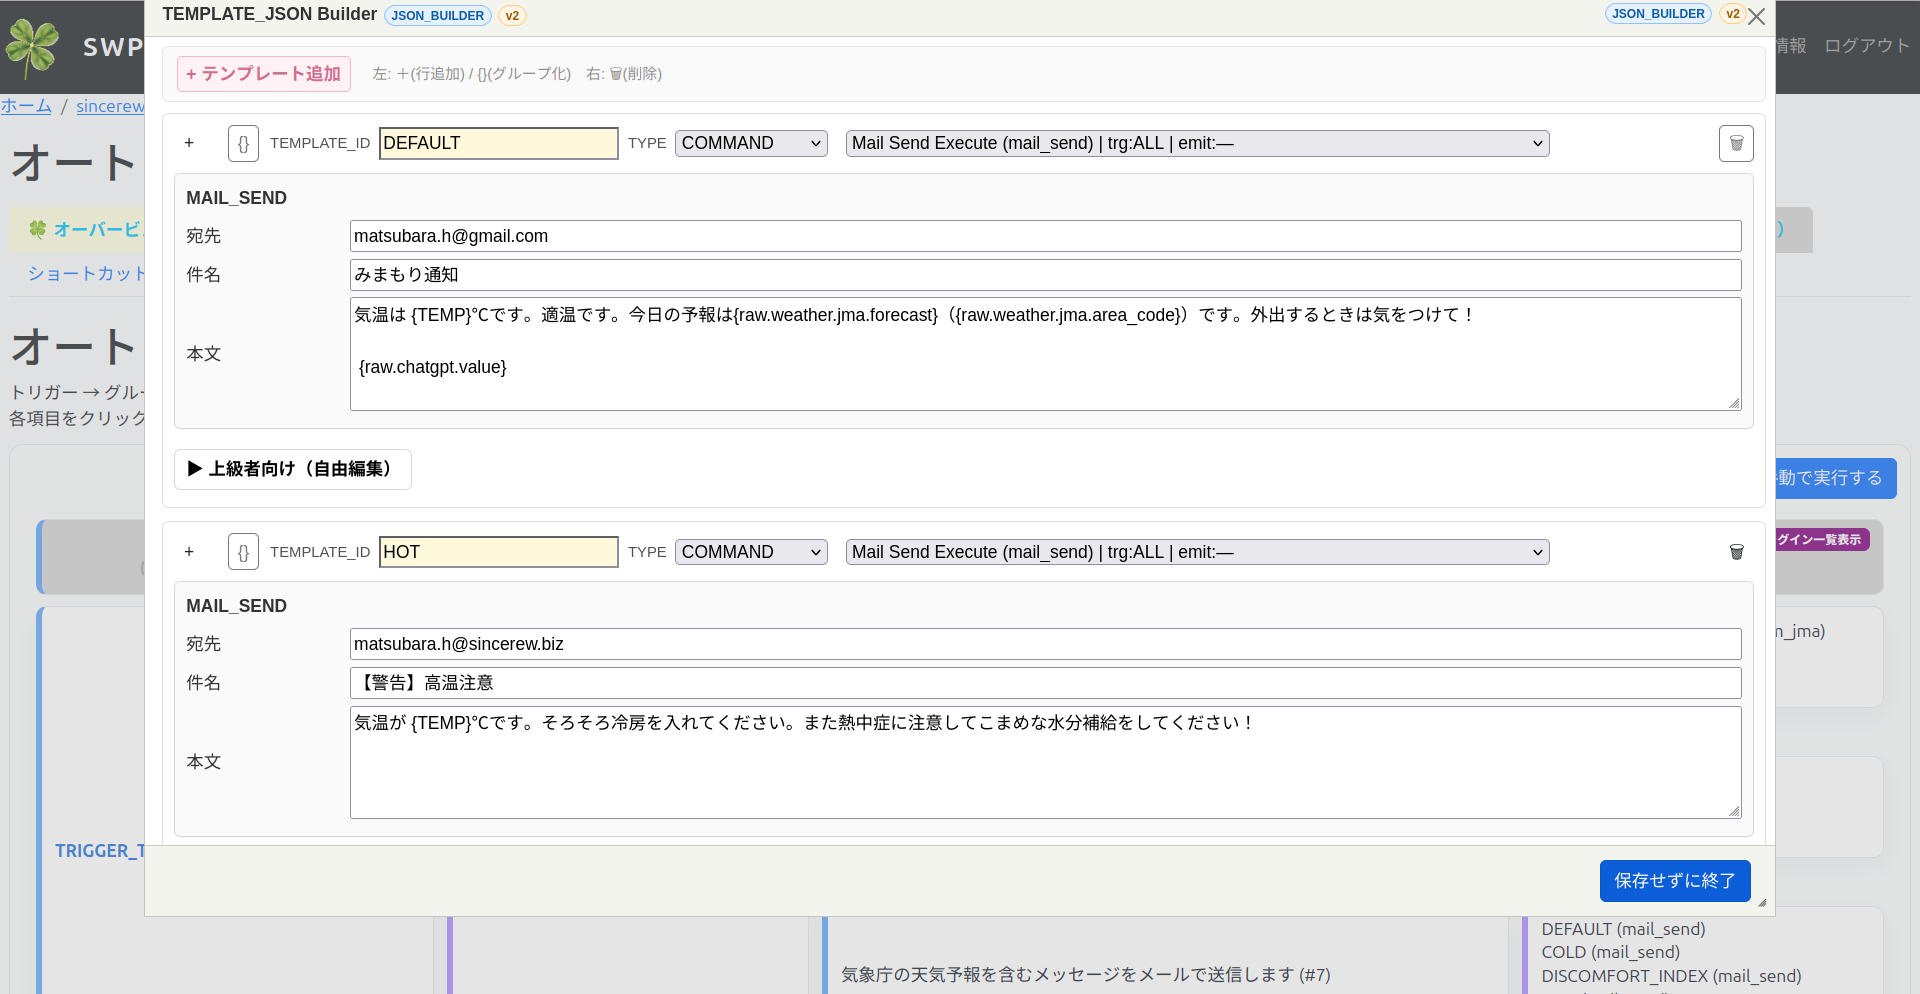Click the purple ログイン一覧表示 button
The height and width of the screenshot is (994, 1920).
[x=1822, y=539]
